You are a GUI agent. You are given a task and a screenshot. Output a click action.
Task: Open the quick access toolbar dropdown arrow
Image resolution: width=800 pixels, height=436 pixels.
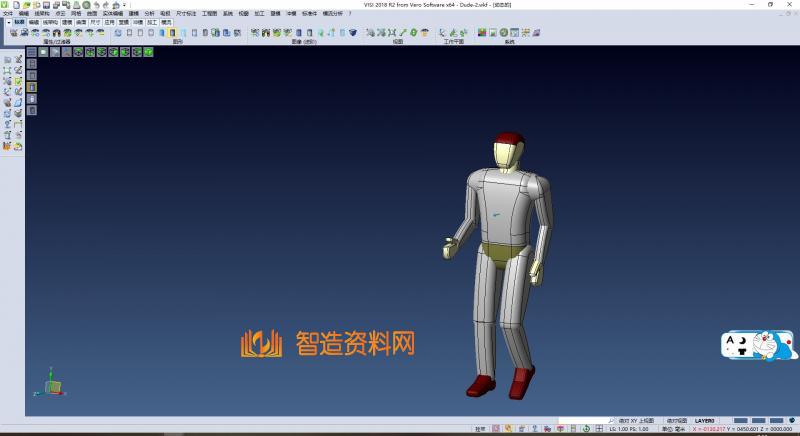point(124,5)
